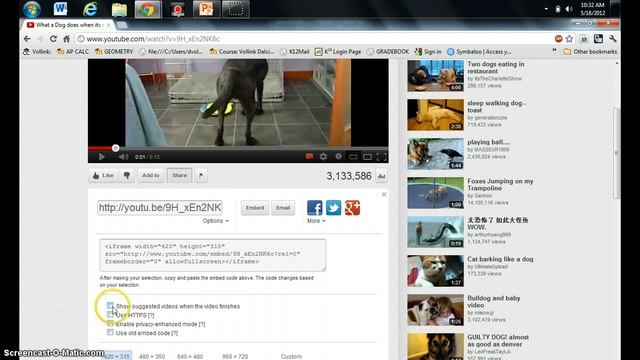640x360 pixels.
Task: Click the red Adblock extension icon
Action: tap(559, 39)
